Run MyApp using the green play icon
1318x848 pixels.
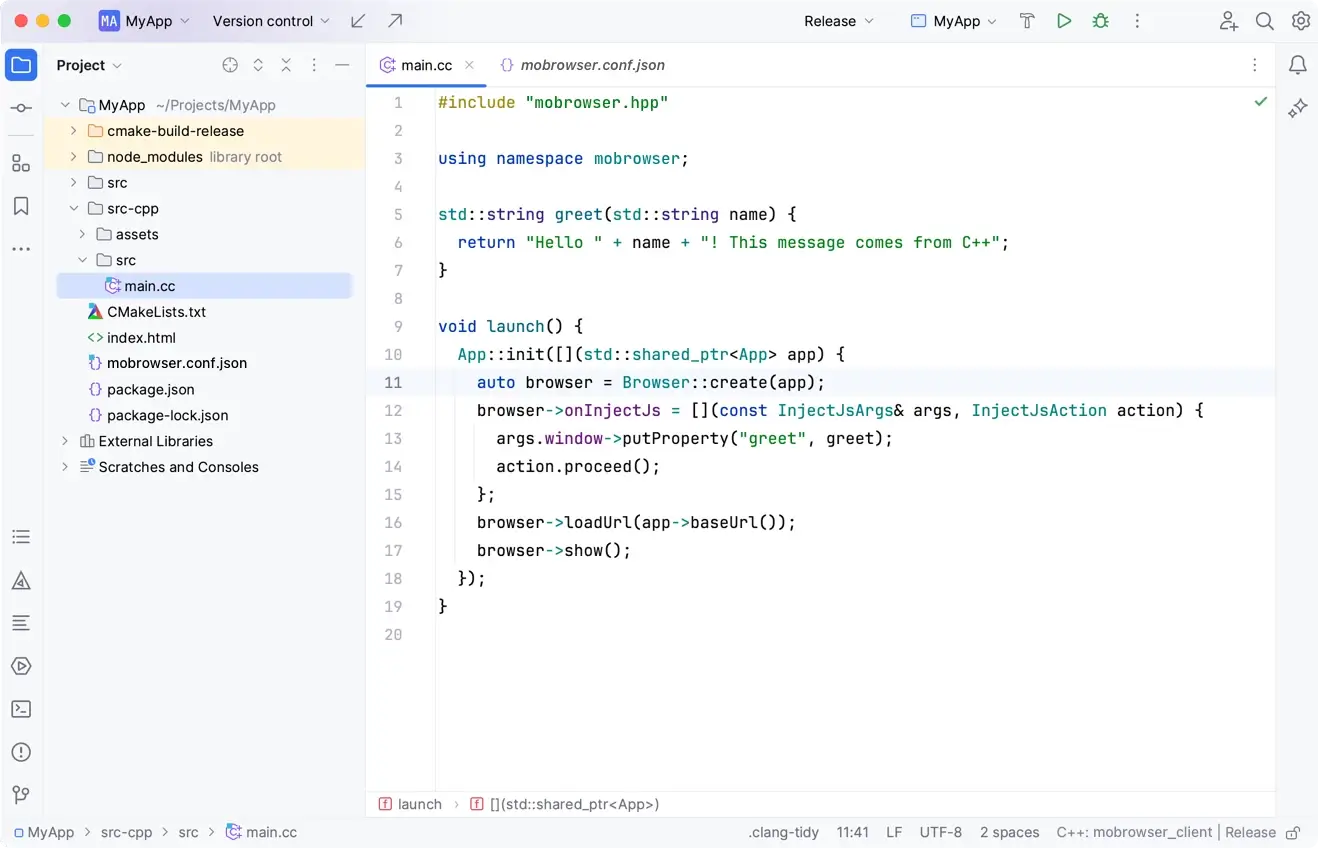1064,20
